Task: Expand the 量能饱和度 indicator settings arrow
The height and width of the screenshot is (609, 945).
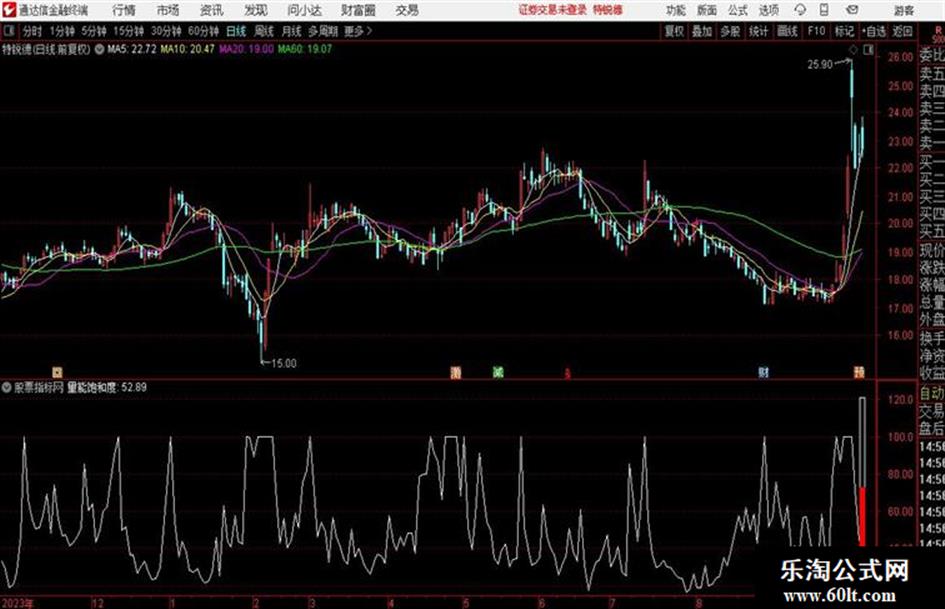Action: click(6, 388)
